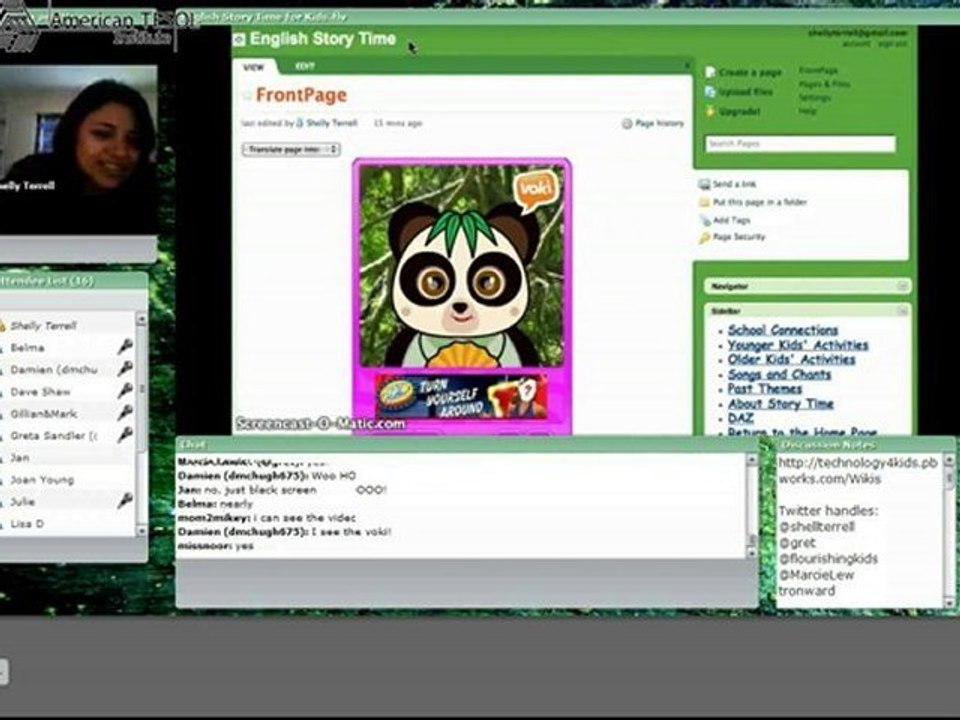This screenshot has height=720, width=960.
Task: Click the Upload files icon
Action: click(x=710, y=92)
